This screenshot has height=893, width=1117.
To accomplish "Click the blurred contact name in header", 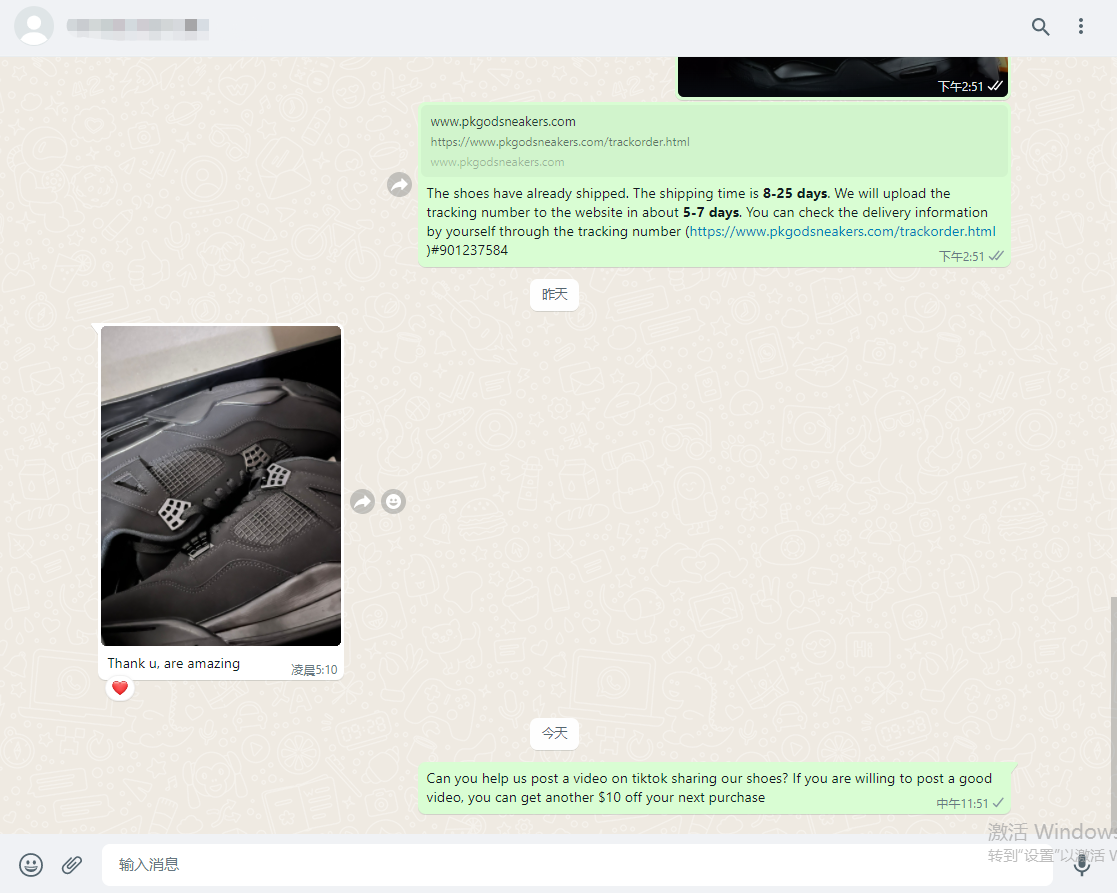I will click(x=138, y=27).
